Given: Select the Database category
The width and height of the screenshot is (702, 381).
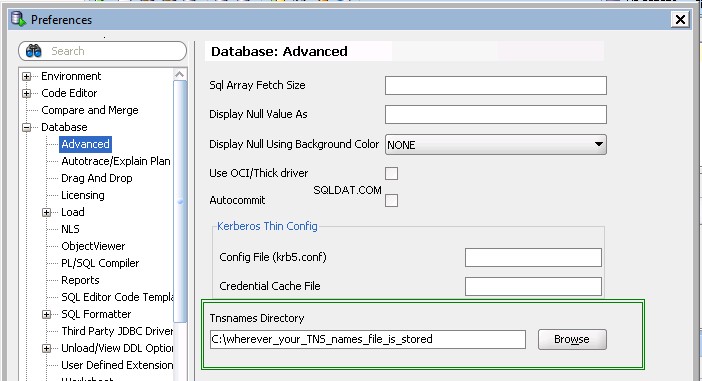Looking at the screenshot, I should [64, 127].
